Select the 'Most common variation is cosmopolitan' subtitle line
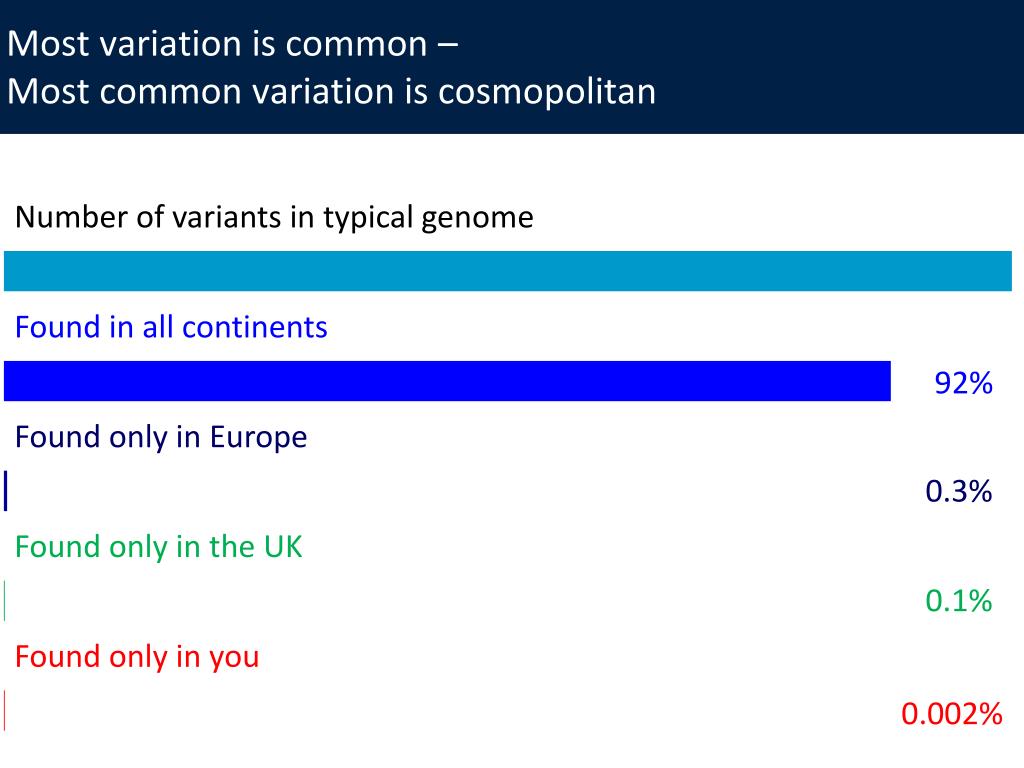The height and width of the screenshot is (768, 1024). pos(331,91)
